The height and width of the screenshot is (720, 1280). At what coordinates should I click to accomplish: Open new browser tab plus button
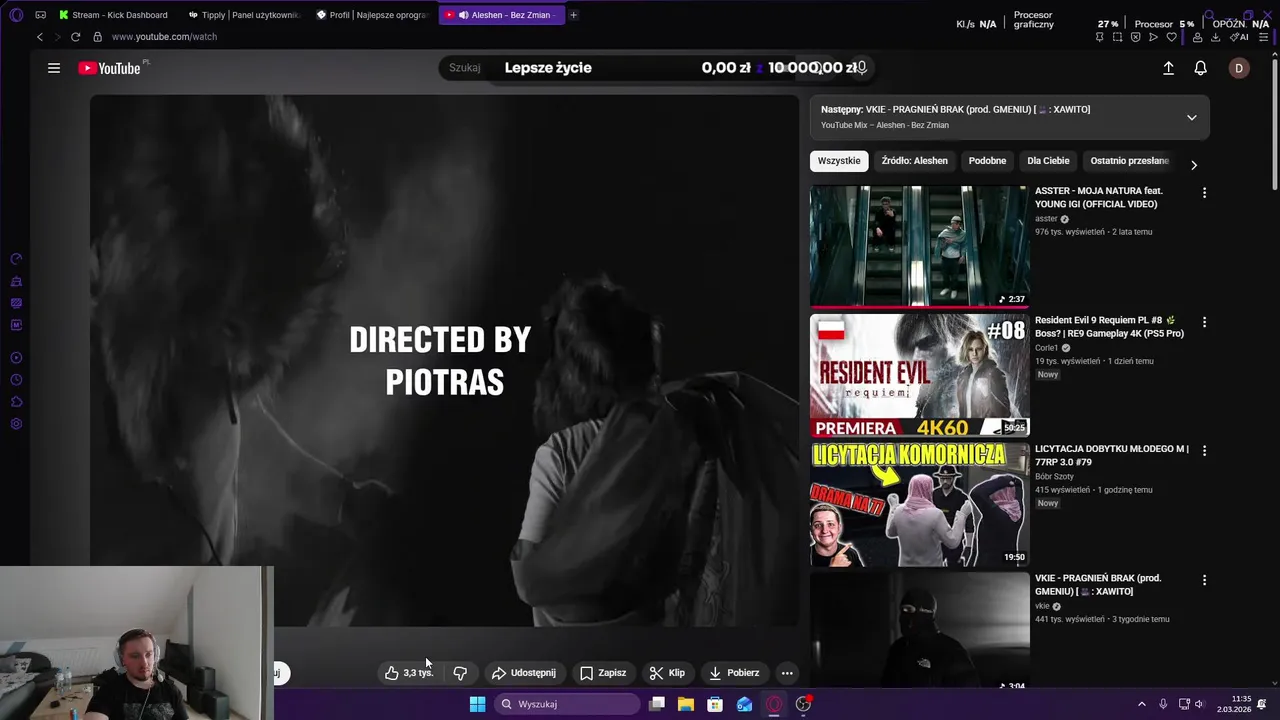[573, 15]
